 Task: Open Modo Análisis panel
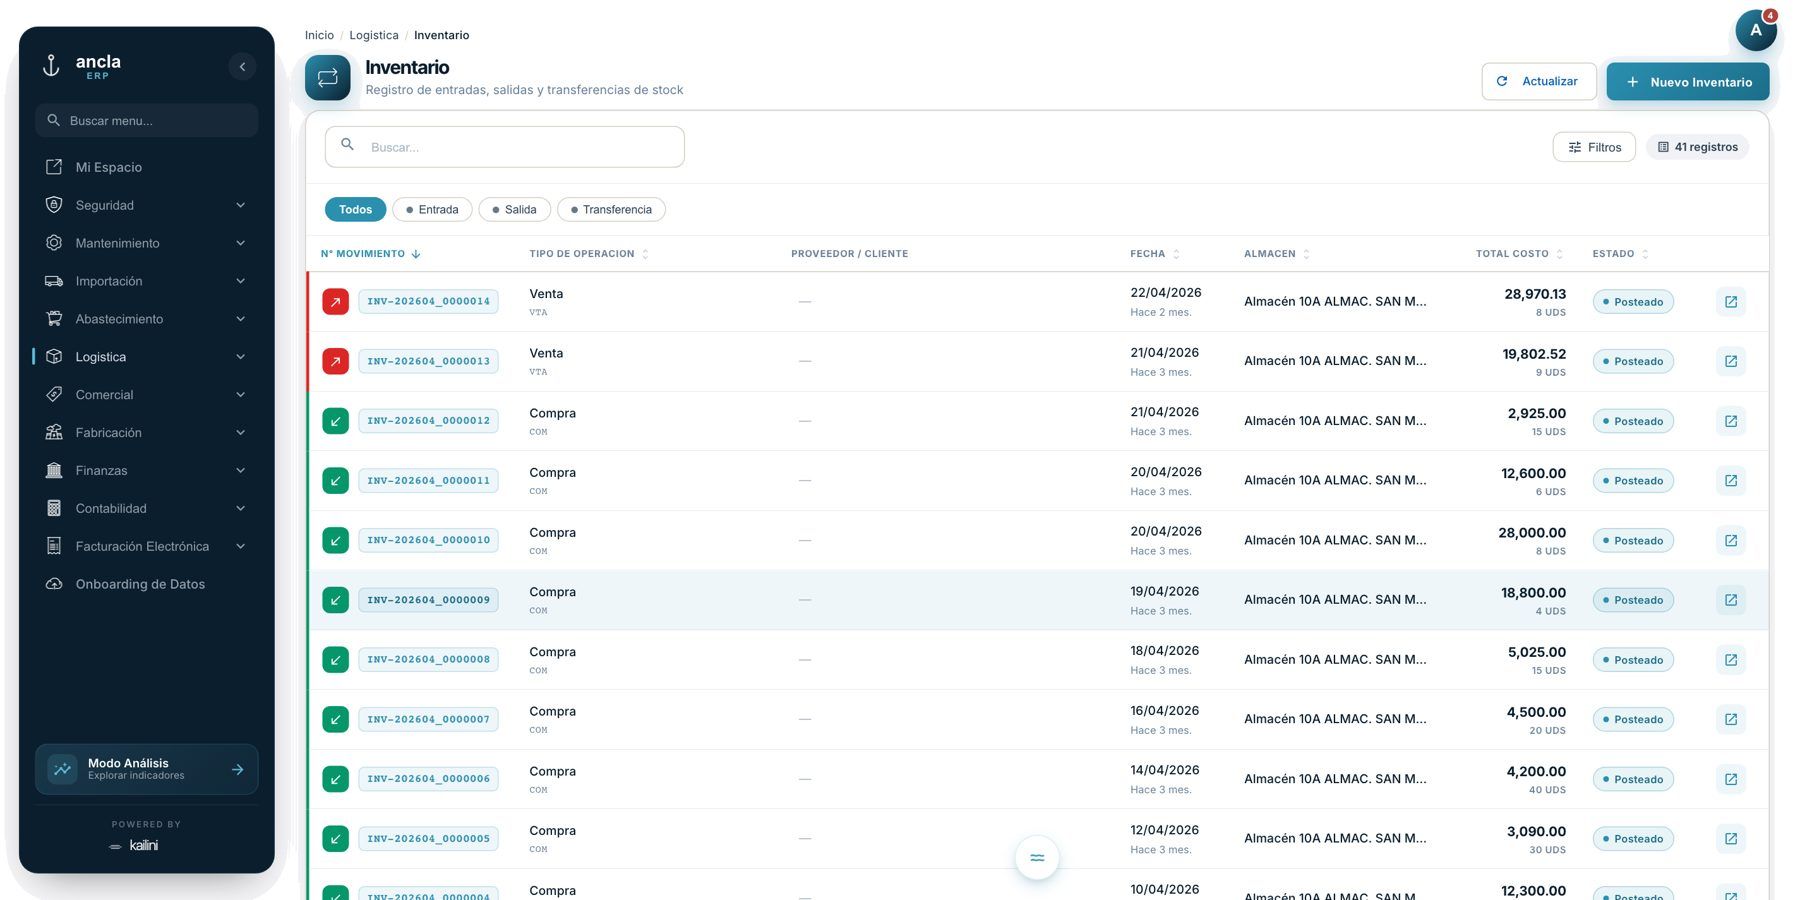pyautogui.click(x=146, y=769)
